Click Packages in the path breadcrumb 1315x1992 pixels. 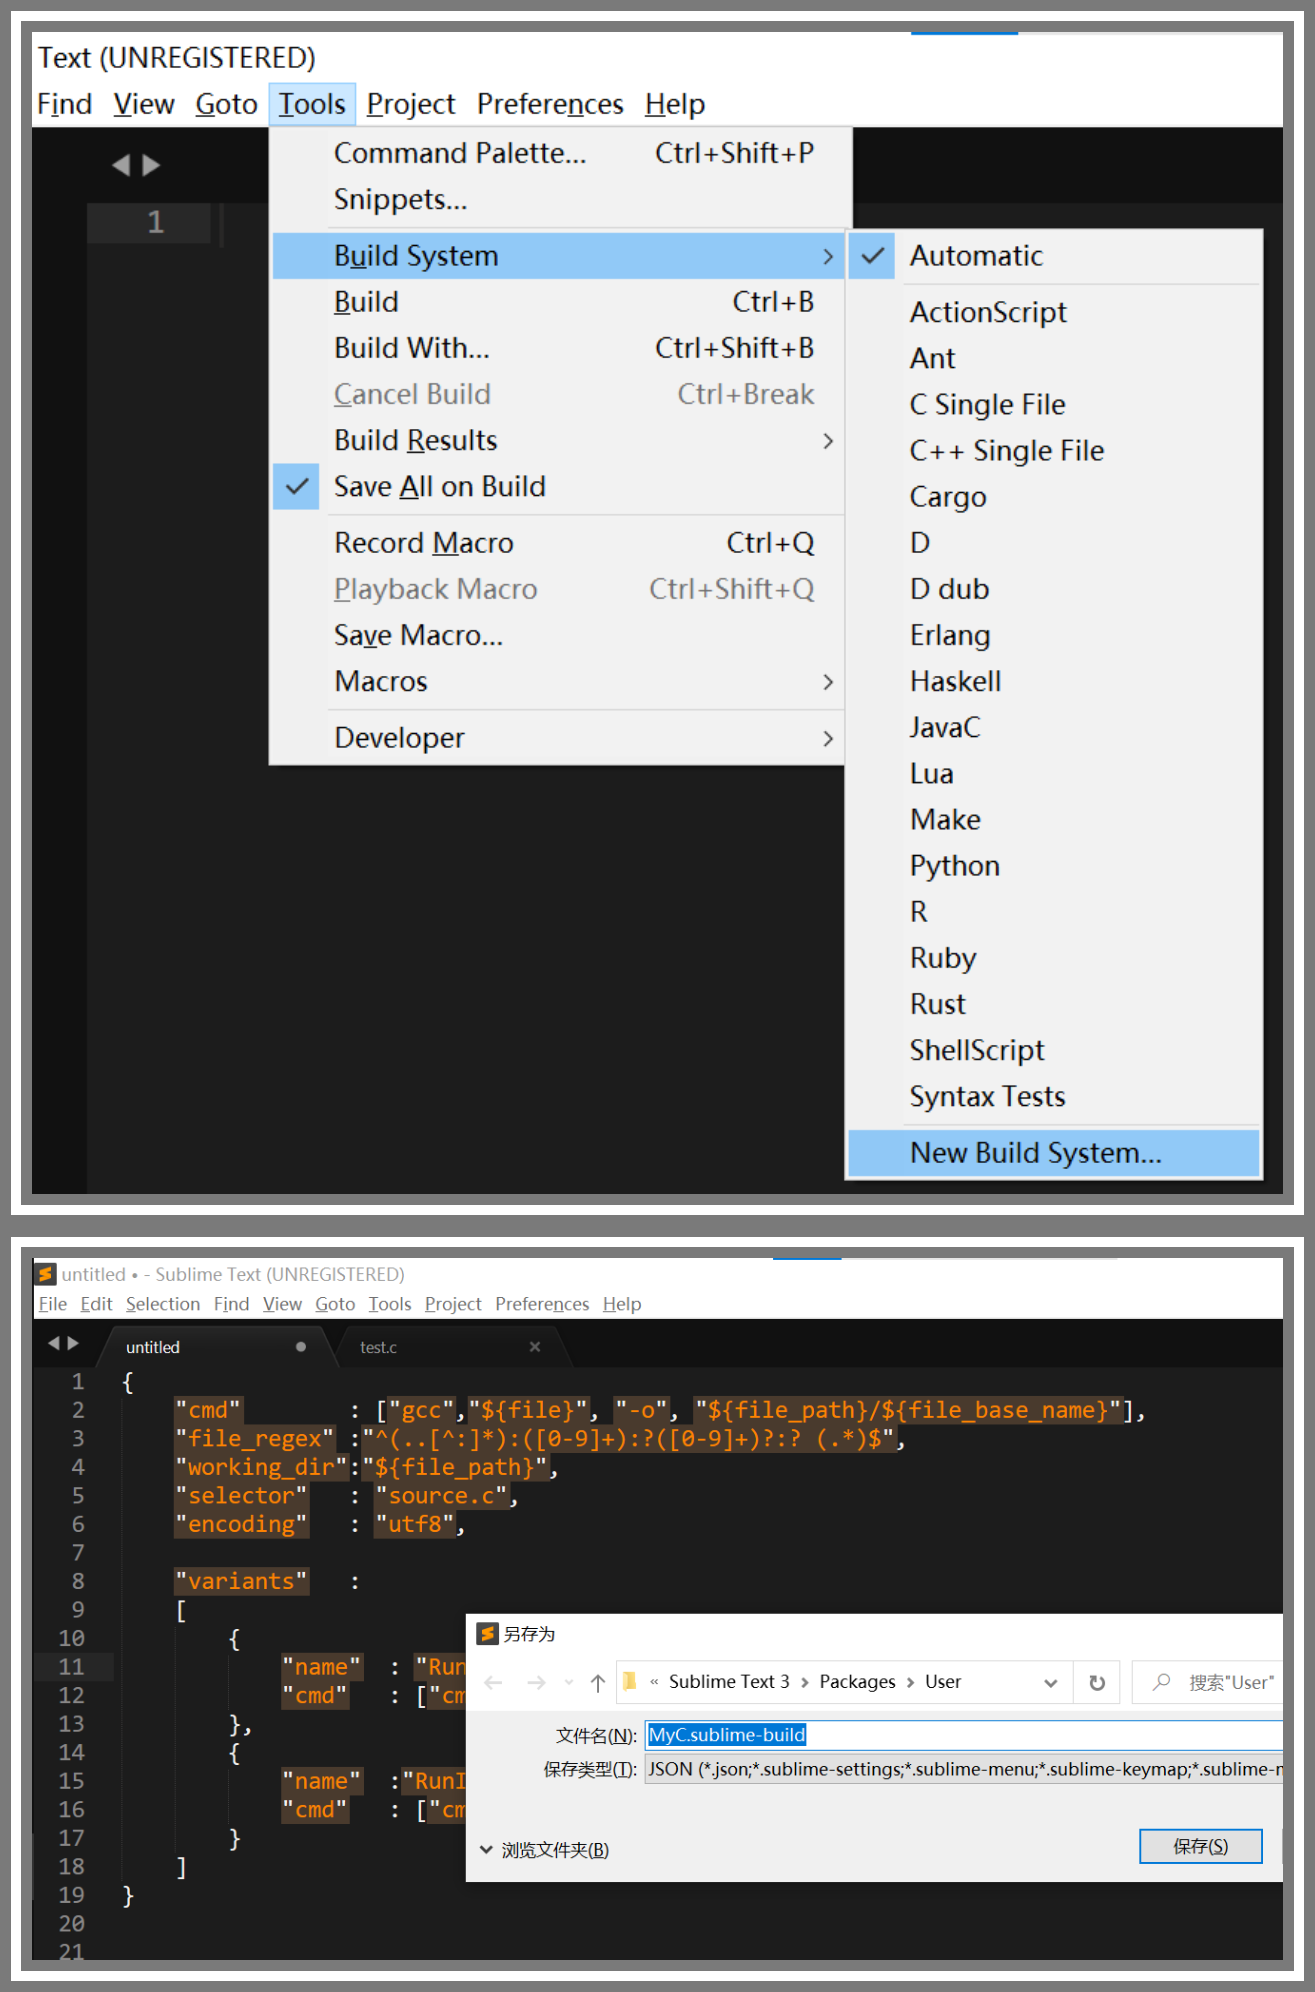click(x=857, y=1682)
